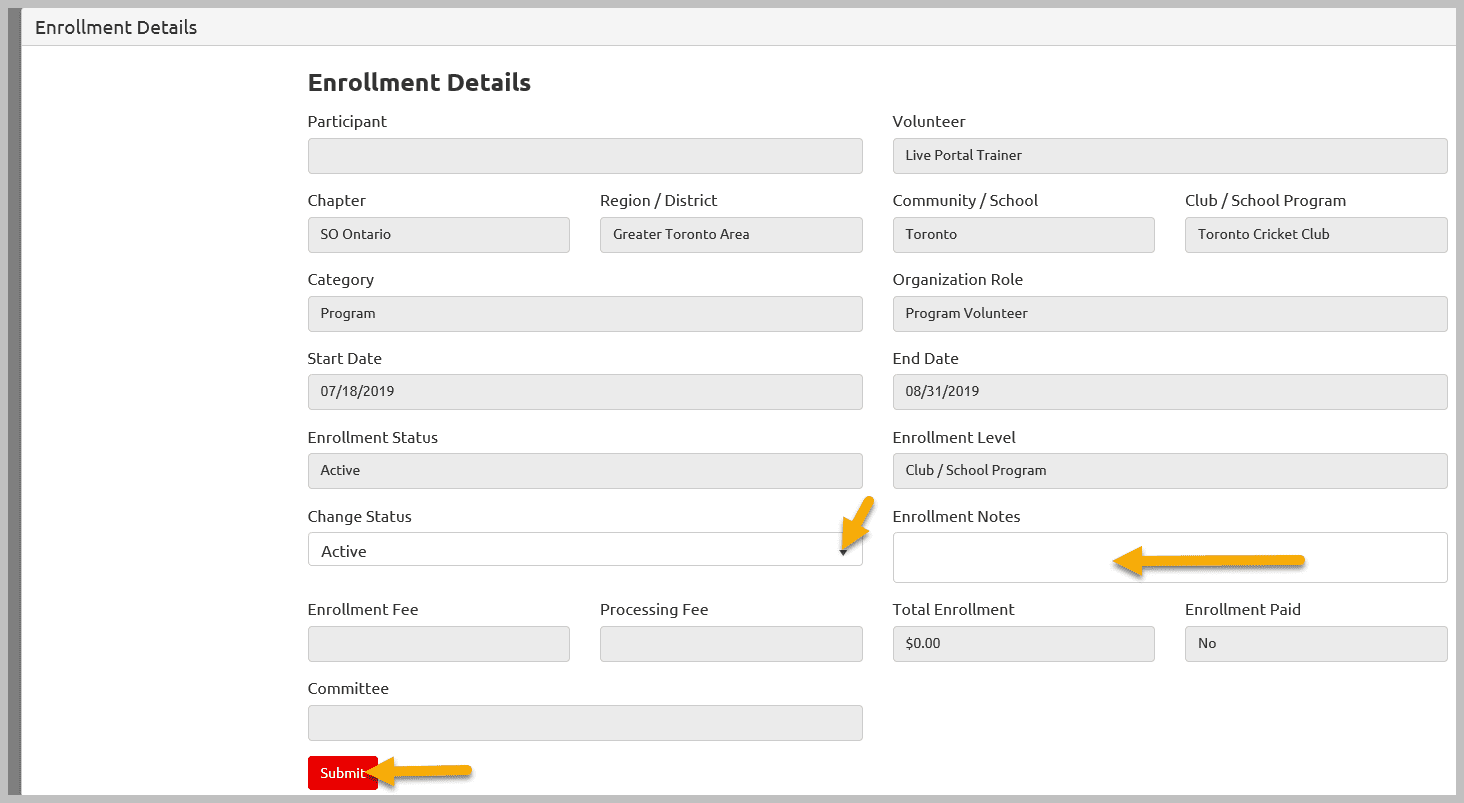Click the Committee label
Screen dimensions: 1464x803
tap(348, 689)
